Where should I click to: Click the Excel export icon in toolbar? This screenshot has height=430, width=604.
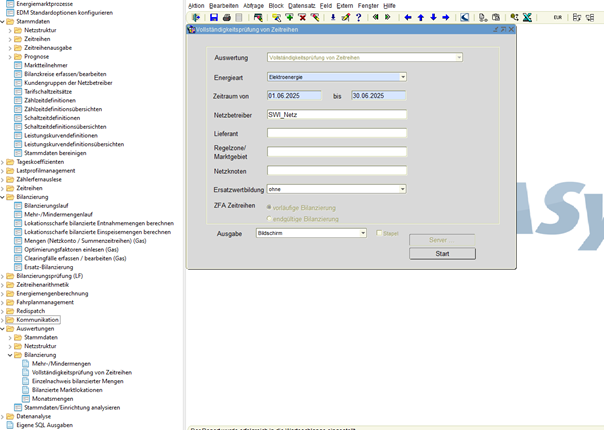tap(527, 17)
